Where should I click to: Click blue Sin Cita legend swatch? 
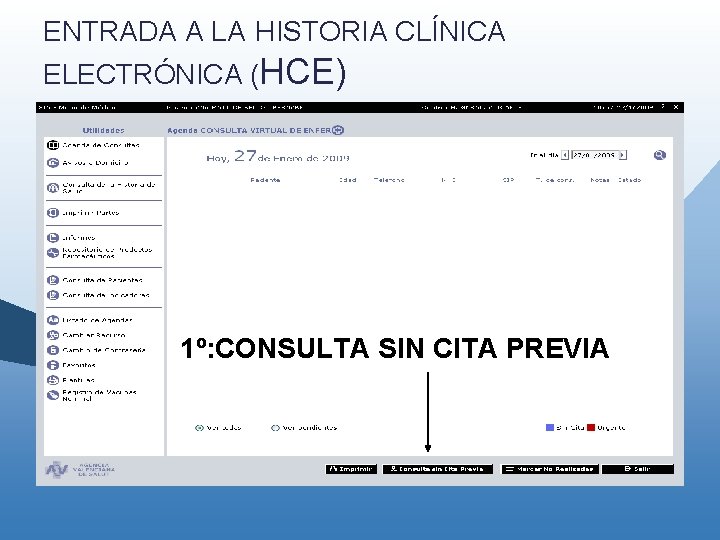[x=550, y=428]
